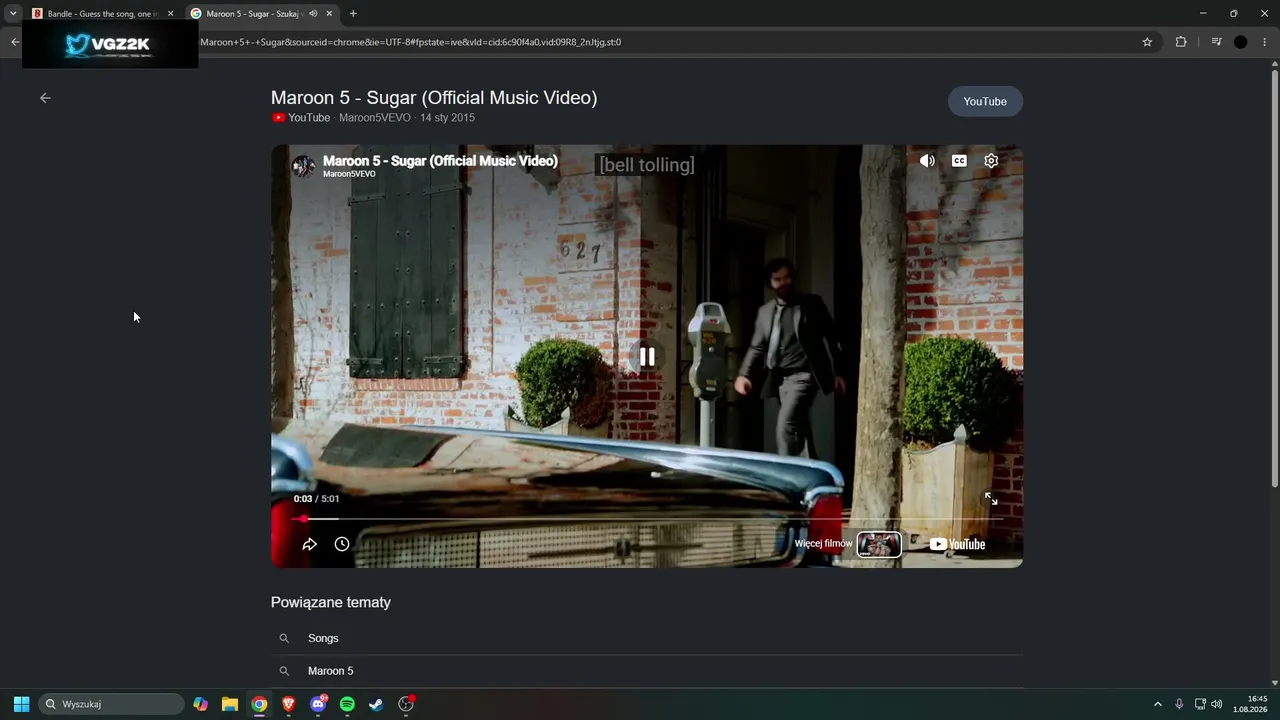Open the browser Extensions menu

1181,42
